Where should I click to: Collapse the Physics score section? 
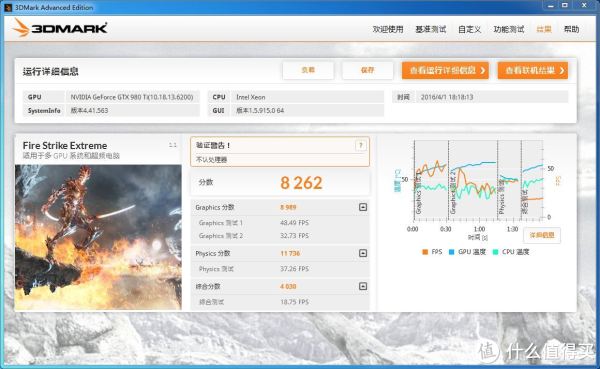363,253
